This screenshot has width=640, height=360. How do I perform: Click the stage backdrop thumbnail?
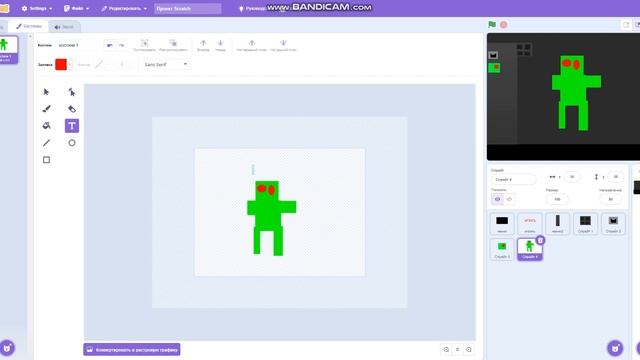(x=637, y=187)
